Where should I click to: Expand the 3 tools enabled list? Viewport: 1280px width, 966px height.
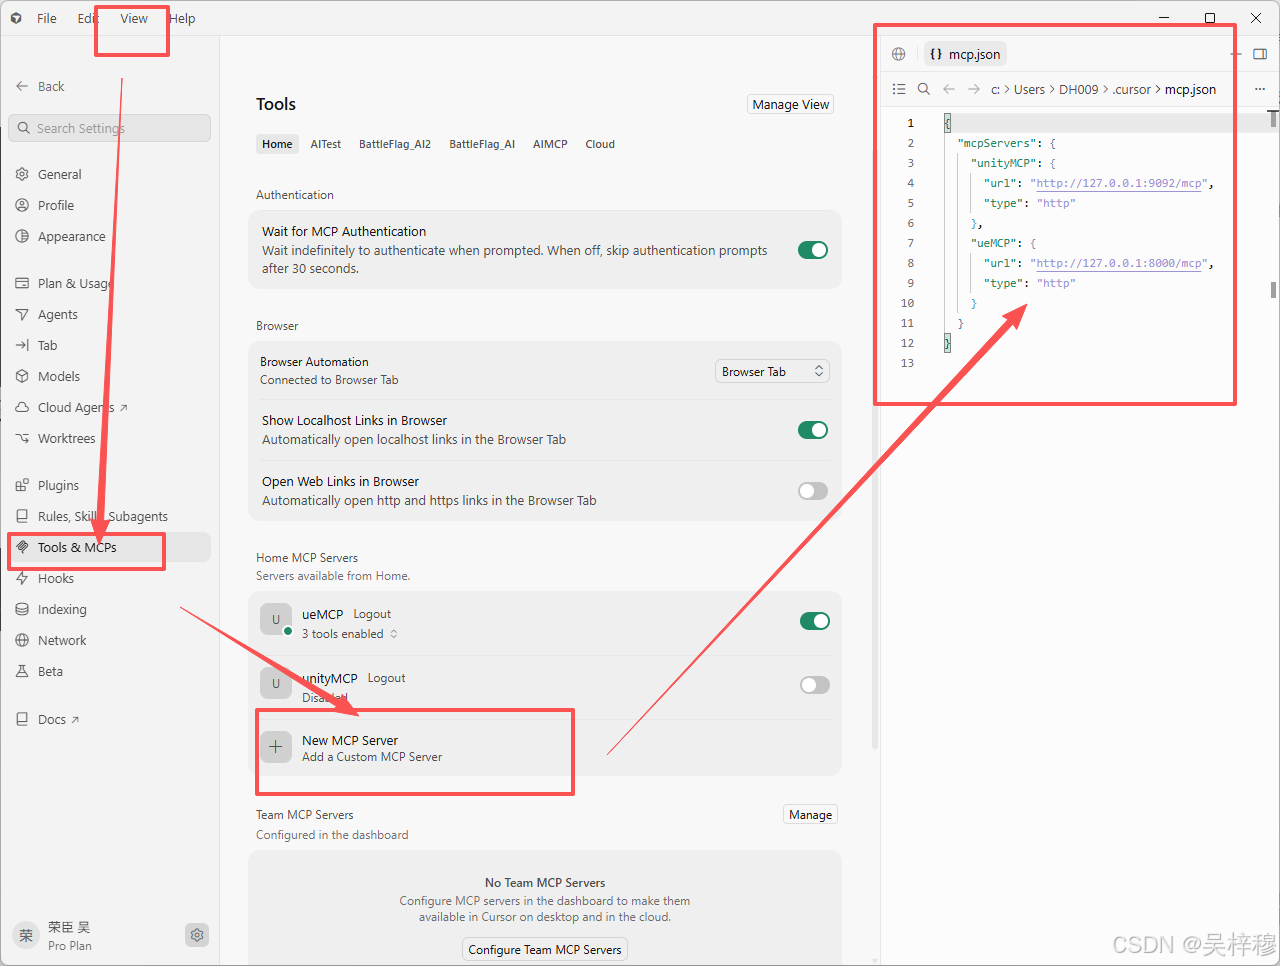coord(350,634)
